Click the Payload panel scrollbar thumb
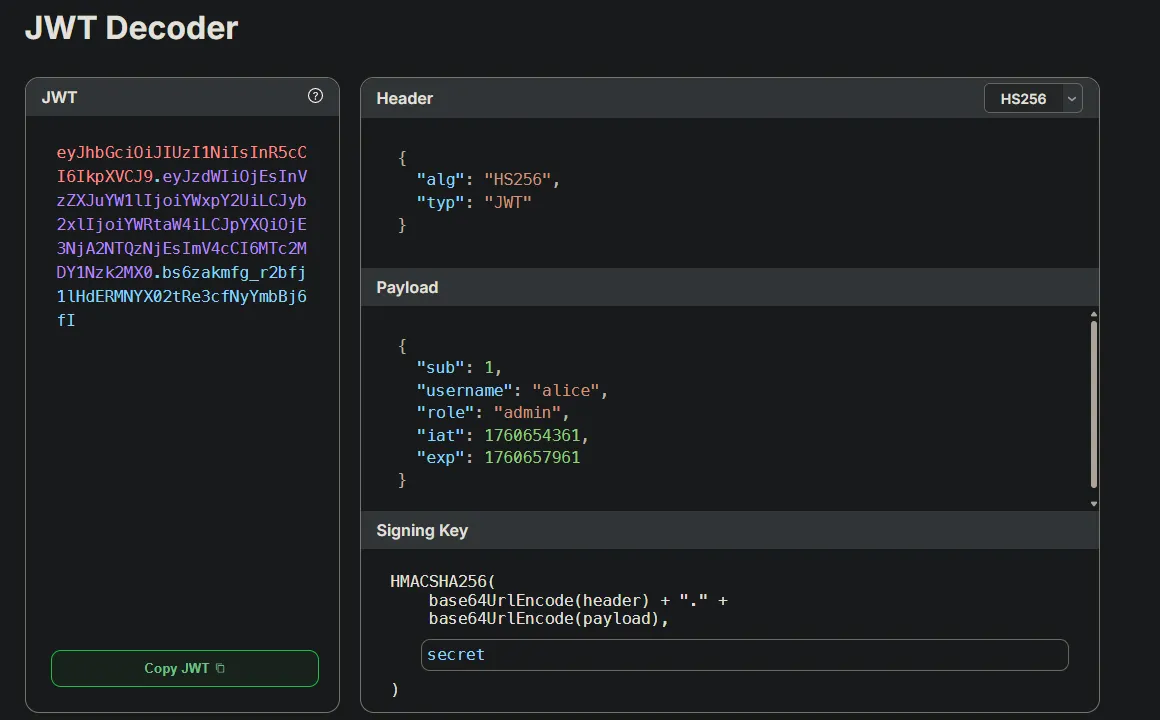This screenshot has height=720, width=1160. point(1093,407)
